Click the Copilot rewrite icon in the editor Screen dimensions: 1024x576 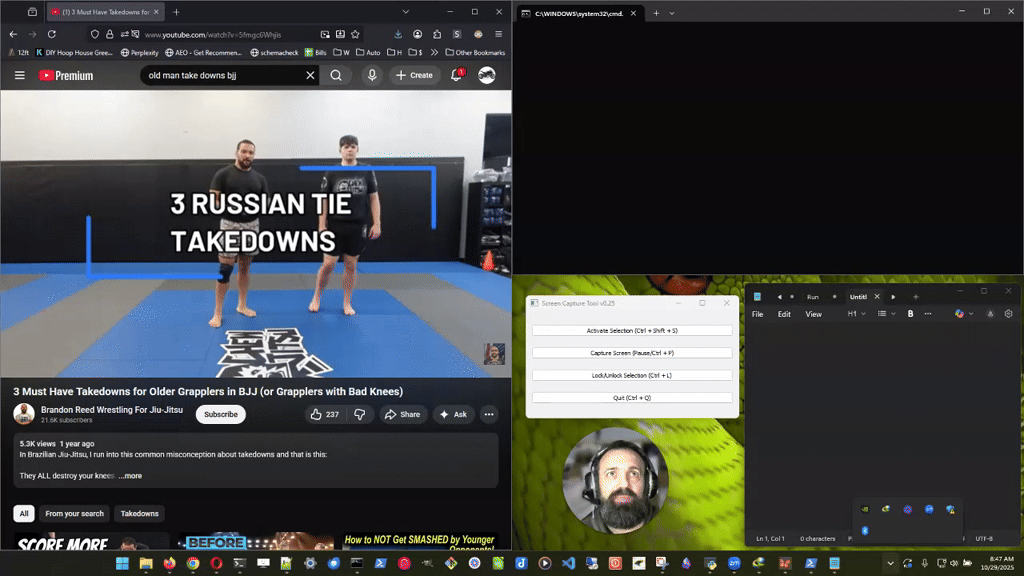point(960,313)
